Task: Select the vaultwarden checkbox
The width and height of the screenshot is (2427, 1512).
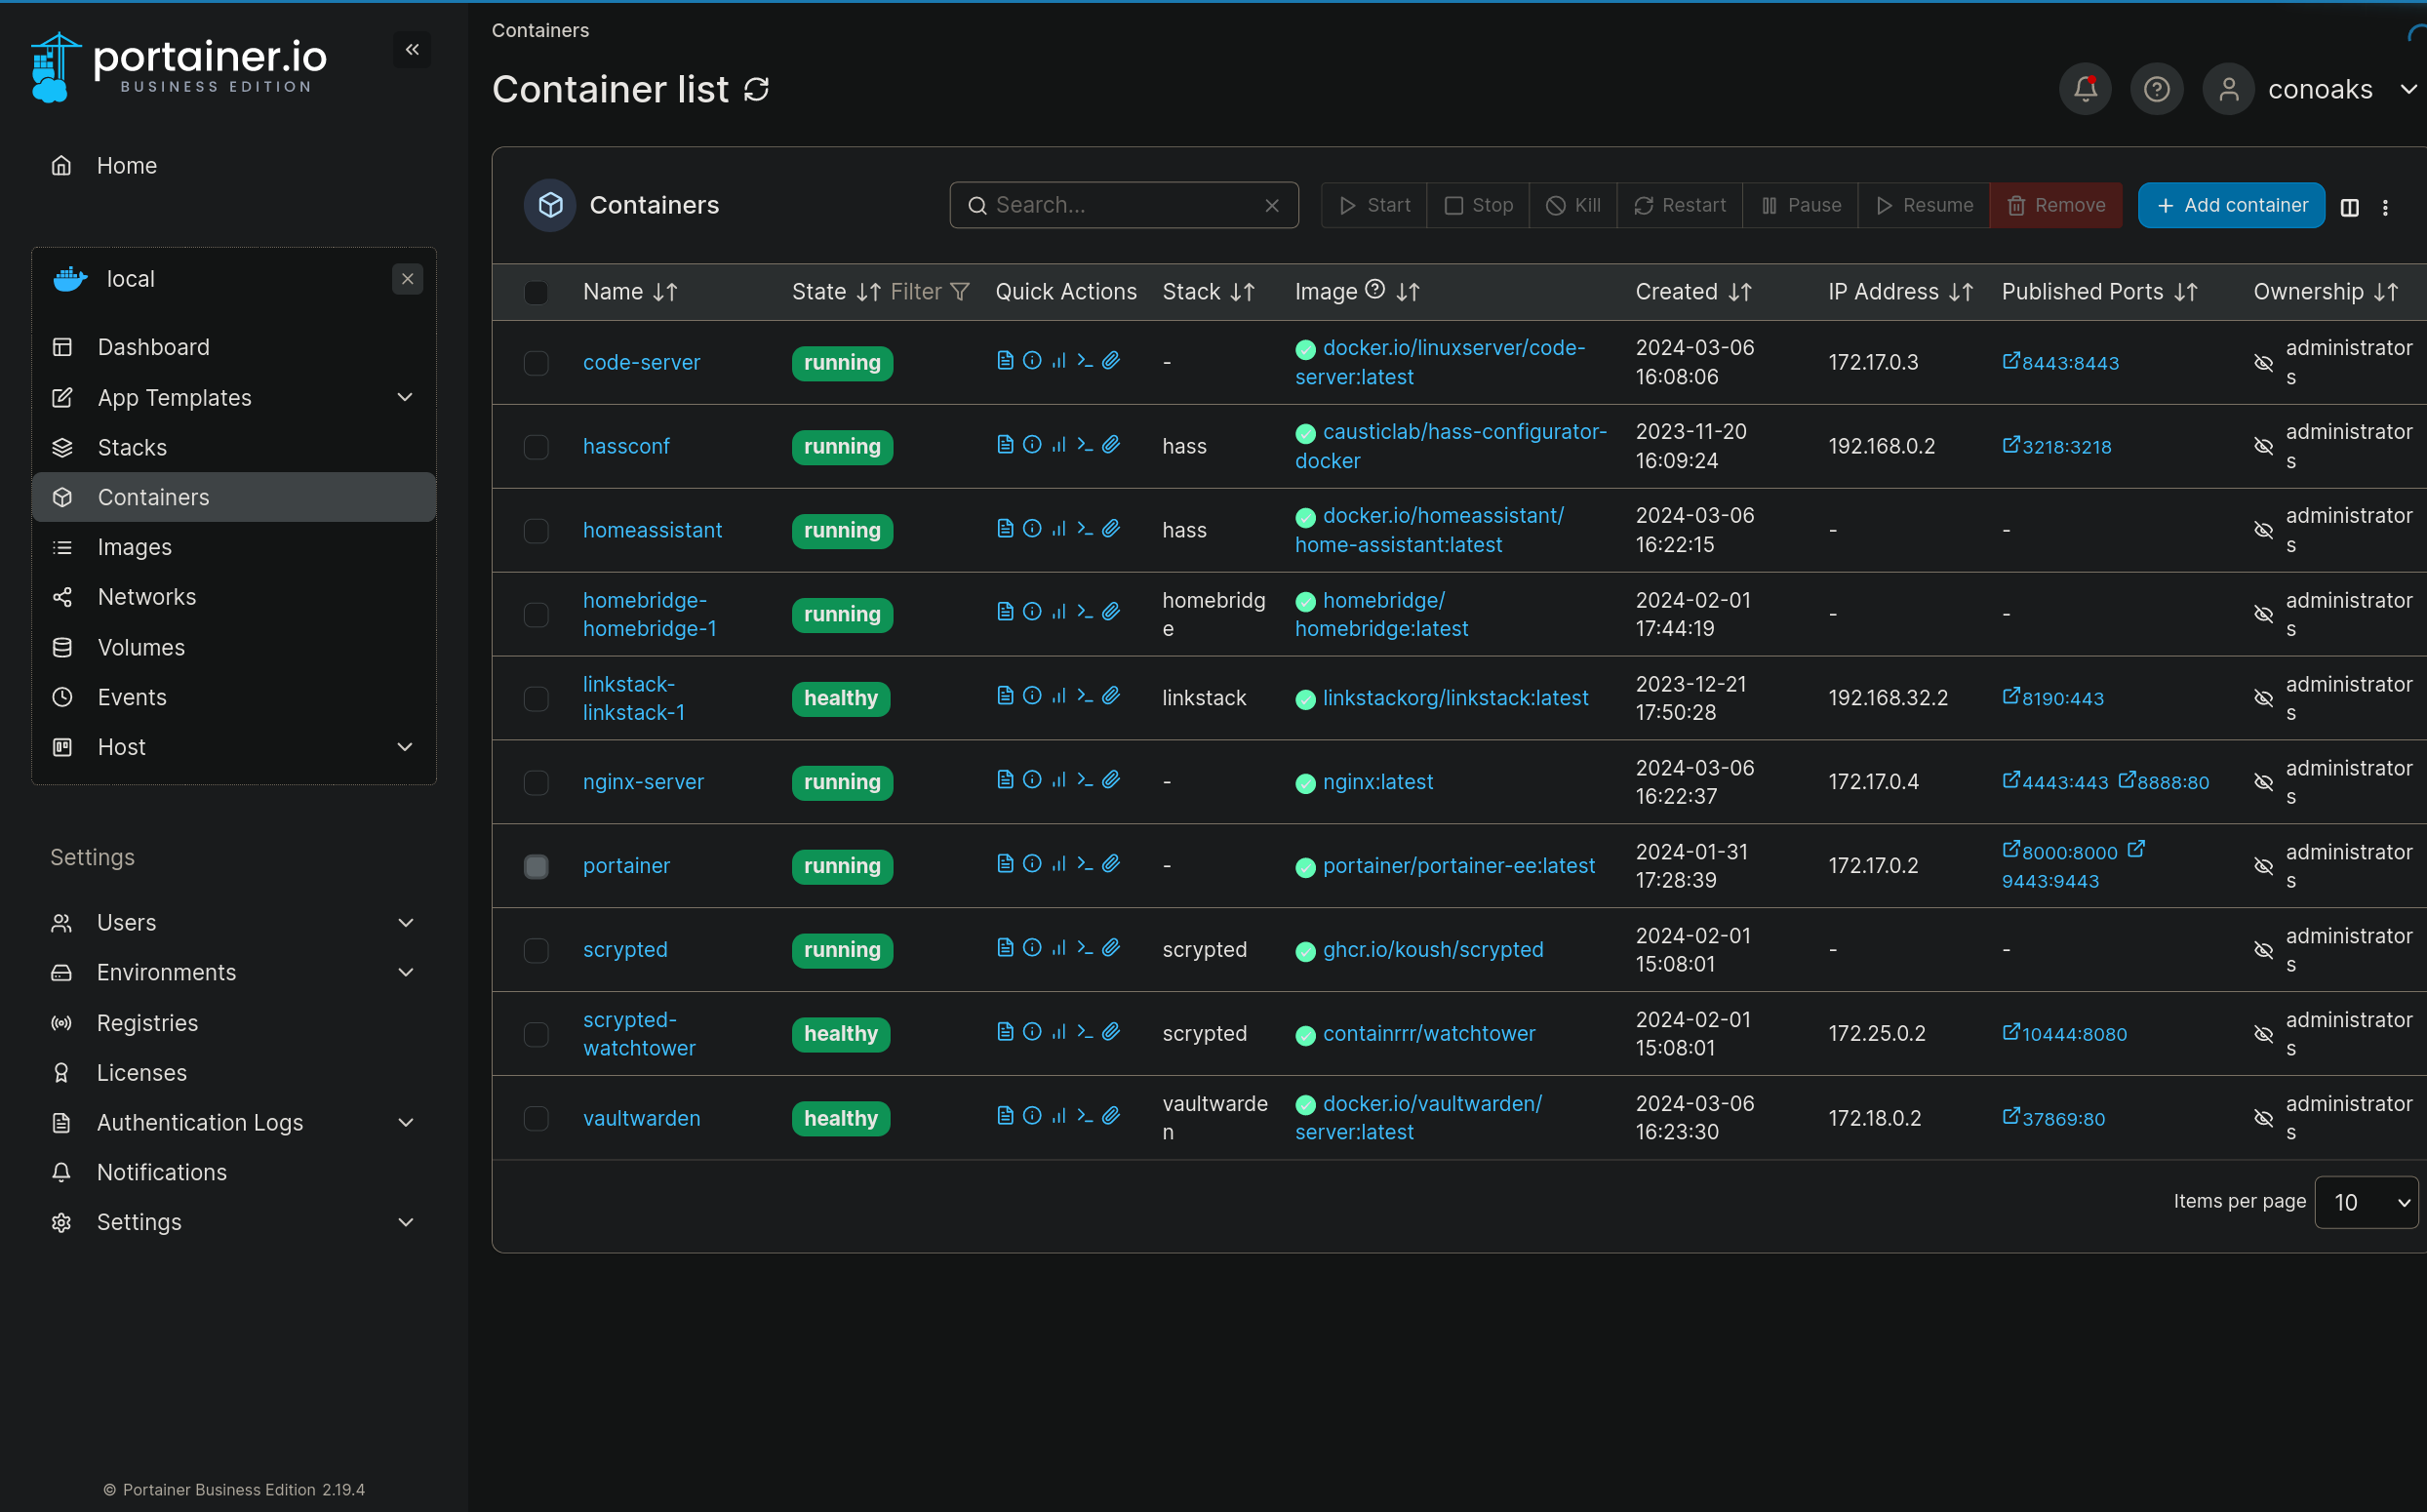Action: click(x=536, y=1118)
